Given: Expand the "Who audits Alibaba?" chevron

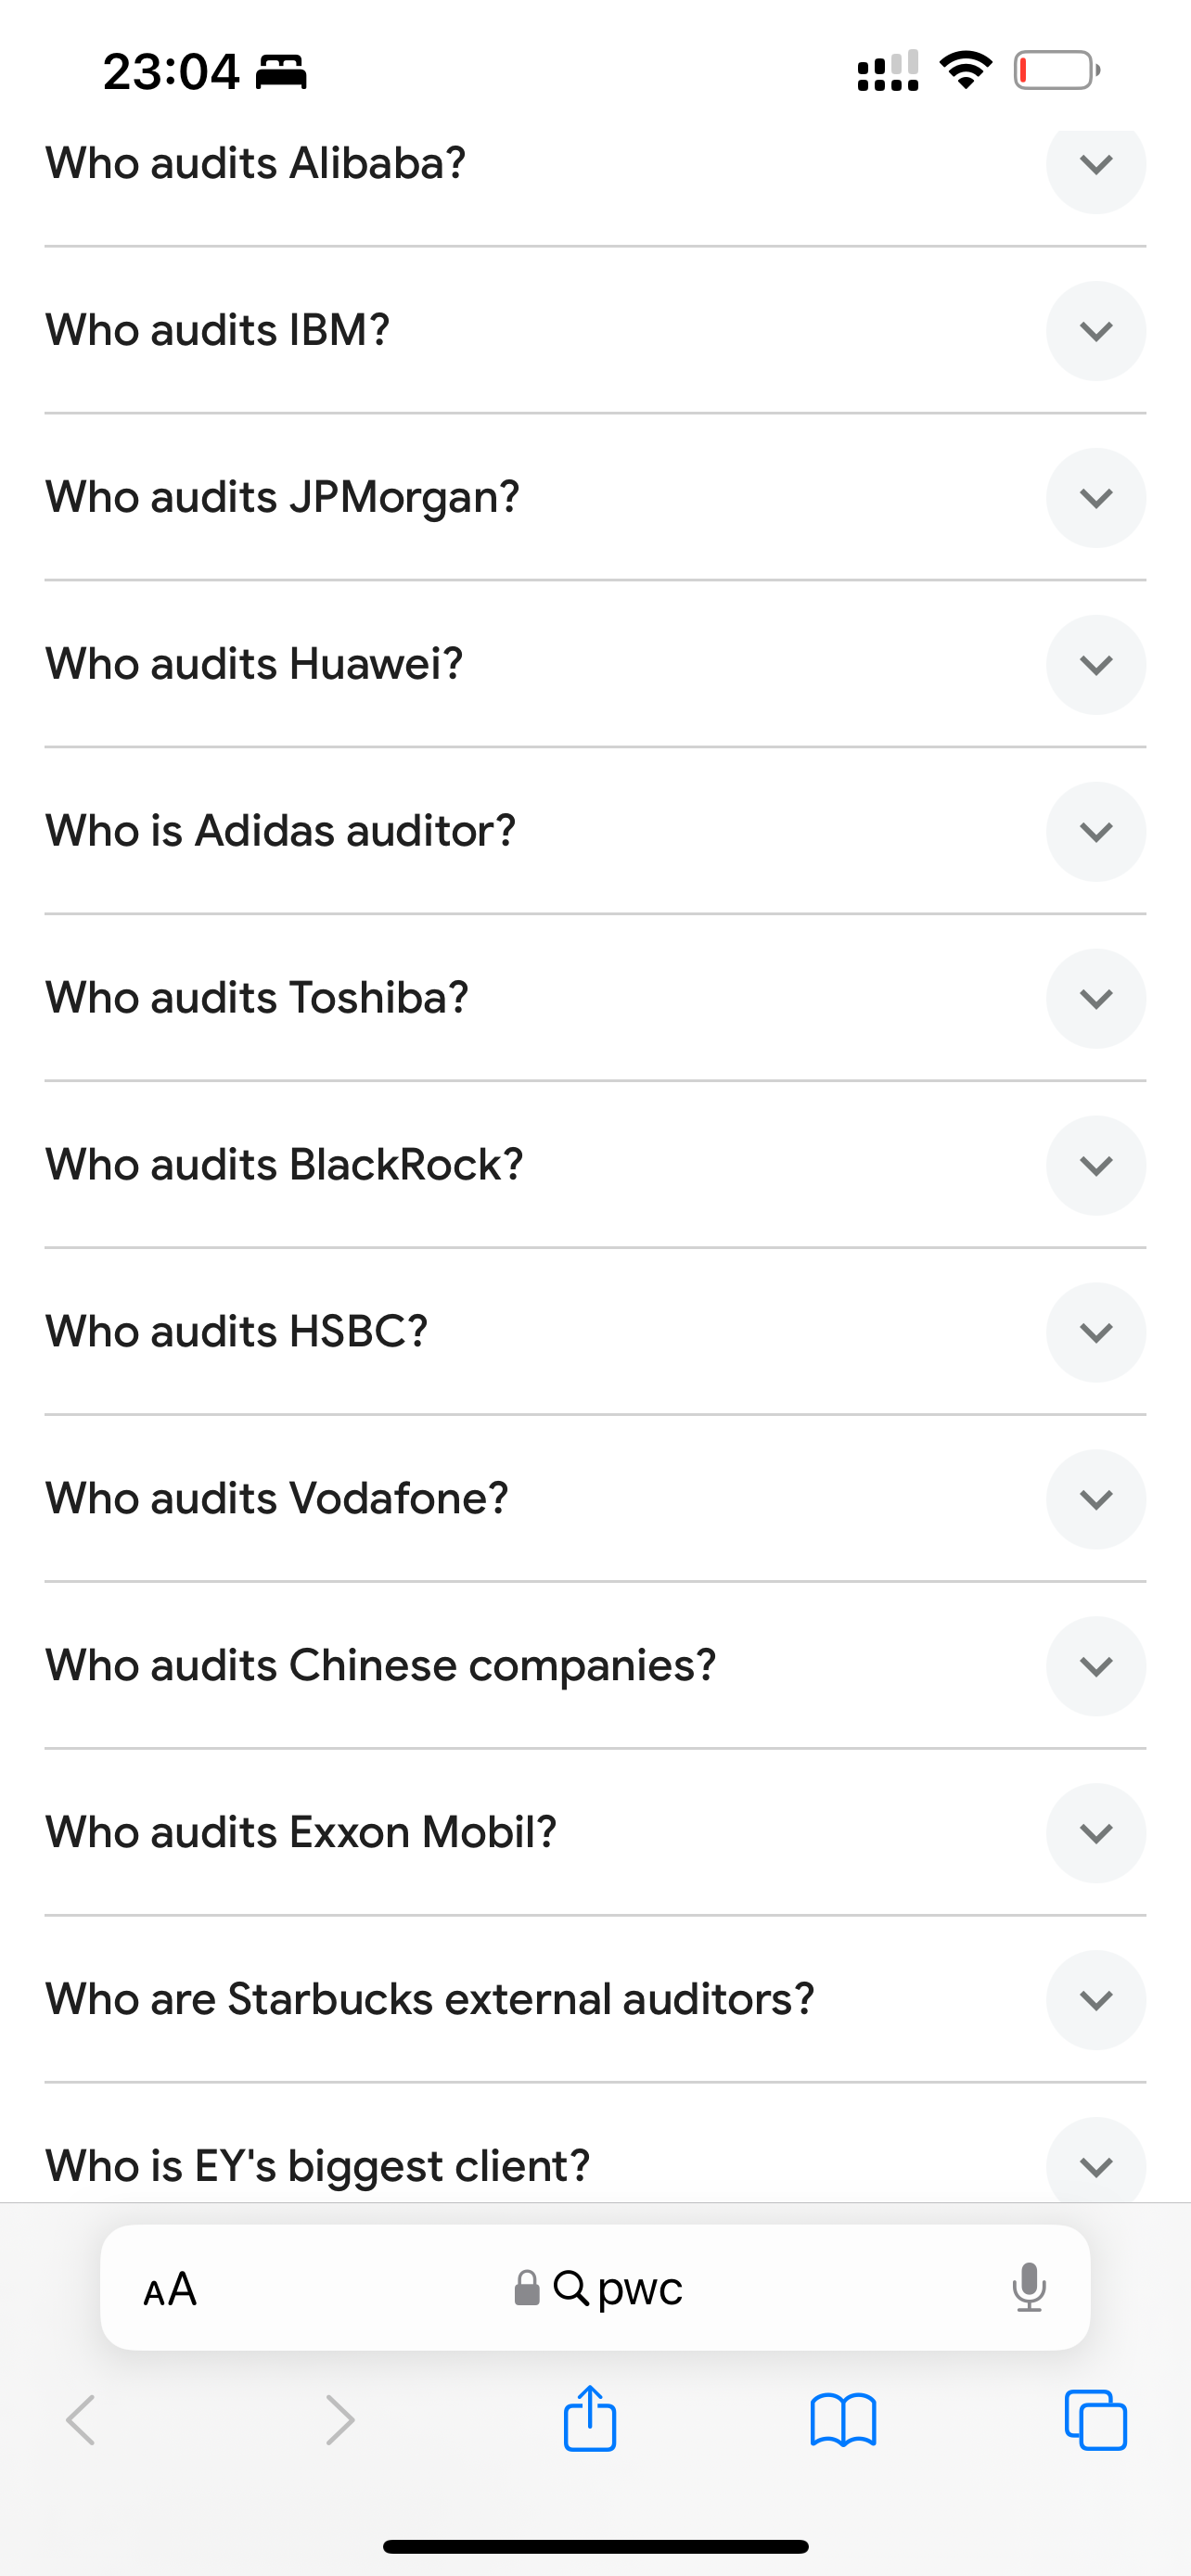Looking at the screenshot, I should click(x=1096, y=165).
